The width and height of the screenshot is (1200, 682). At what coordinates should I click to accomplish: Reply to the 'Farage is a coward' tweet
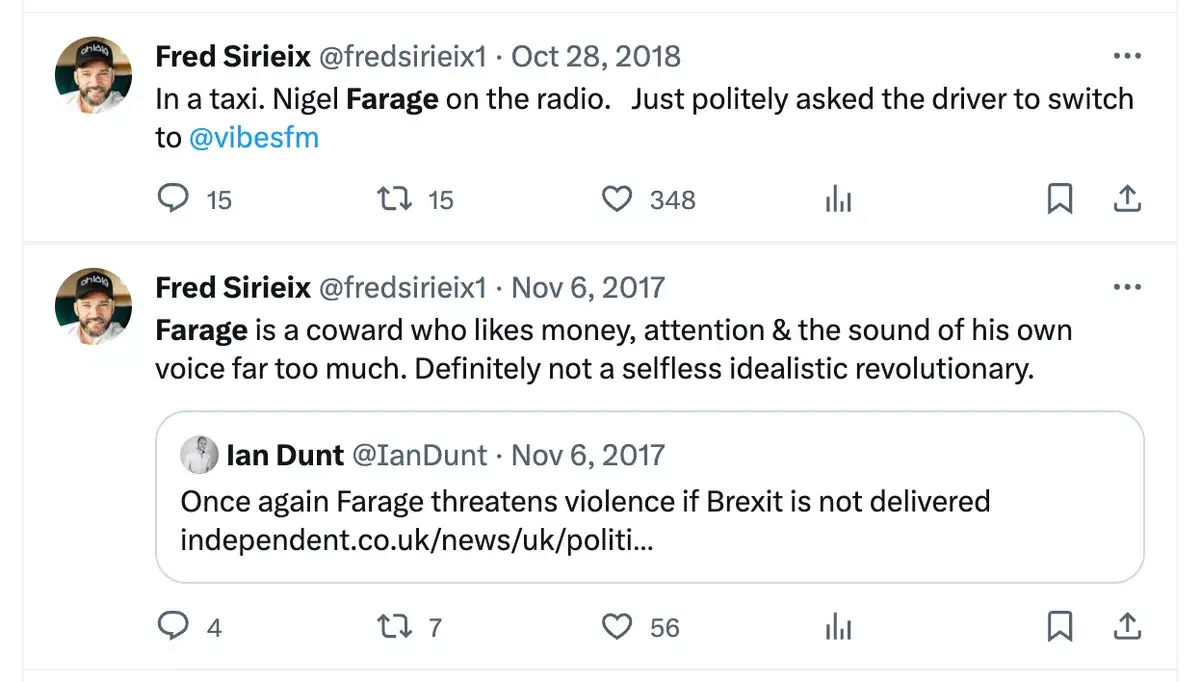(x=173, y=627)
